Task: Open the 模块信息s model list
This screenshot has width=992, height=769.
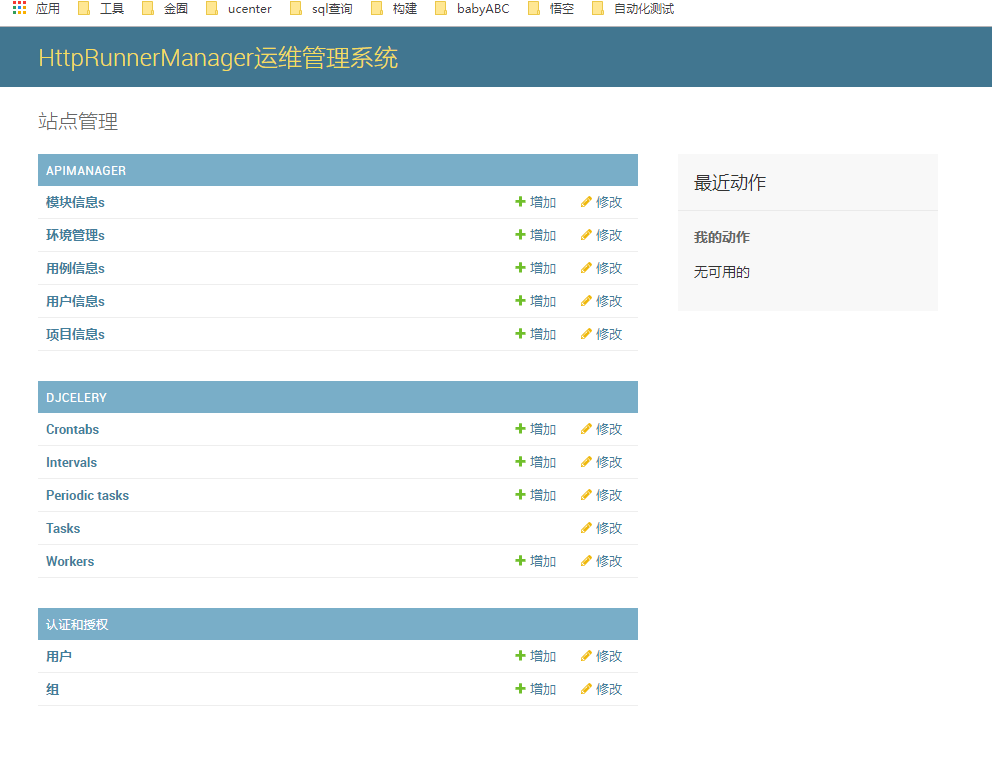Action: pos(75,202)
